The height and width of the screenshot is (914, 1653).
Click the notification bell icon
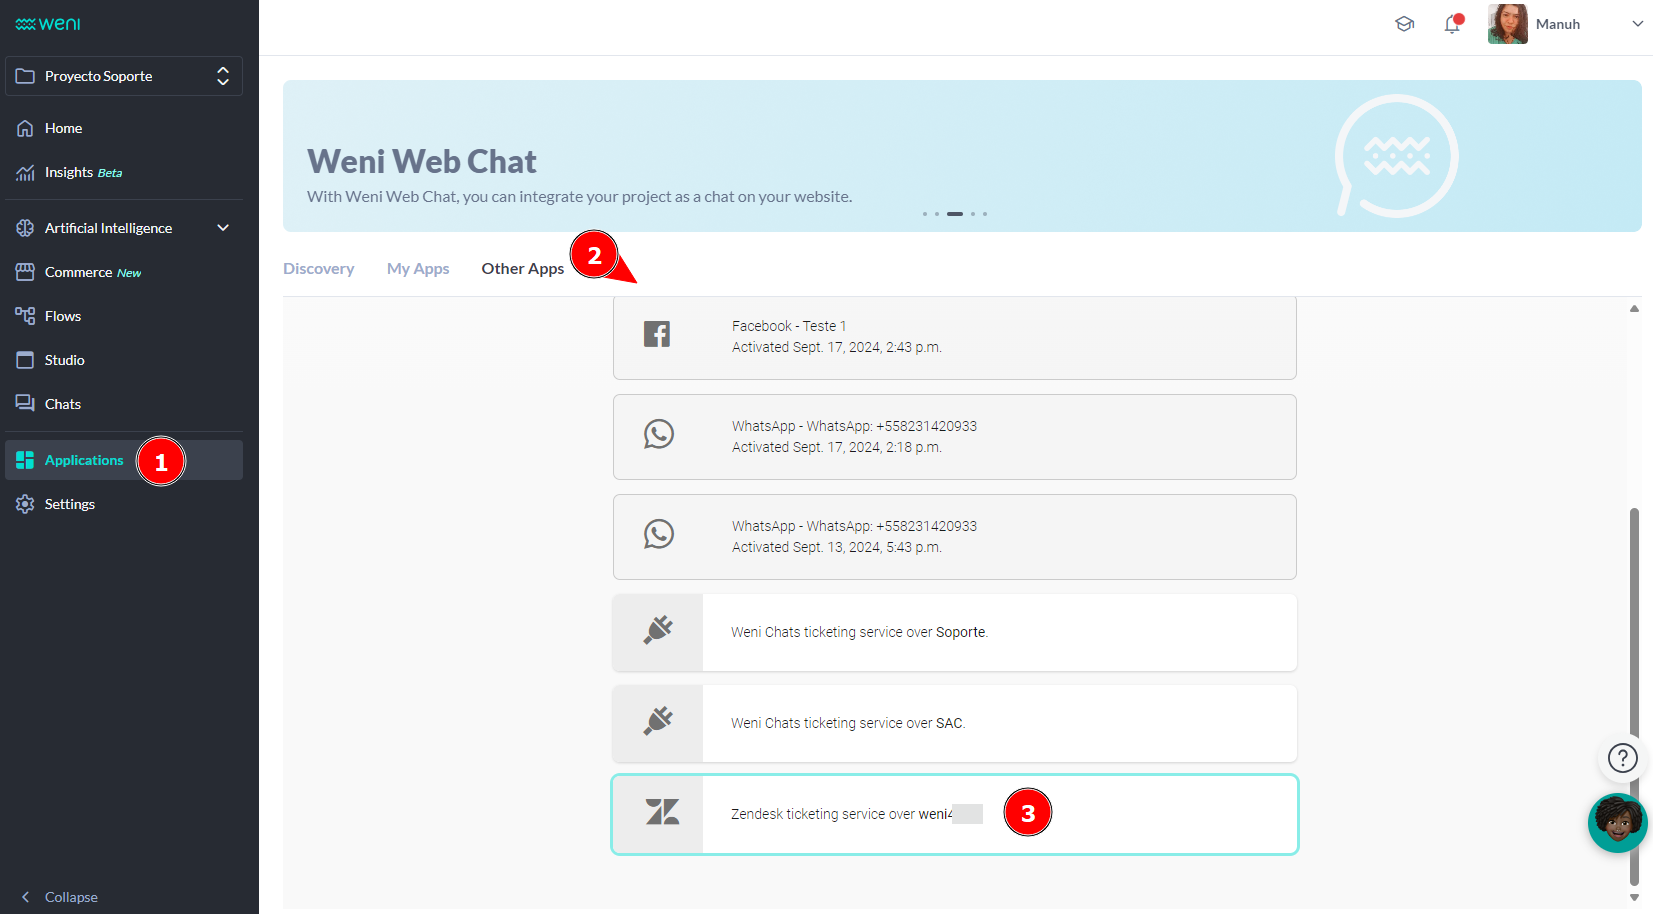tap(1452, 25)
